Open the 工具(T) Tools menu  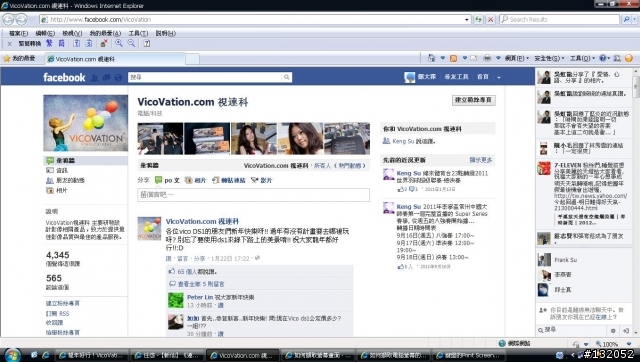(138, 33)
